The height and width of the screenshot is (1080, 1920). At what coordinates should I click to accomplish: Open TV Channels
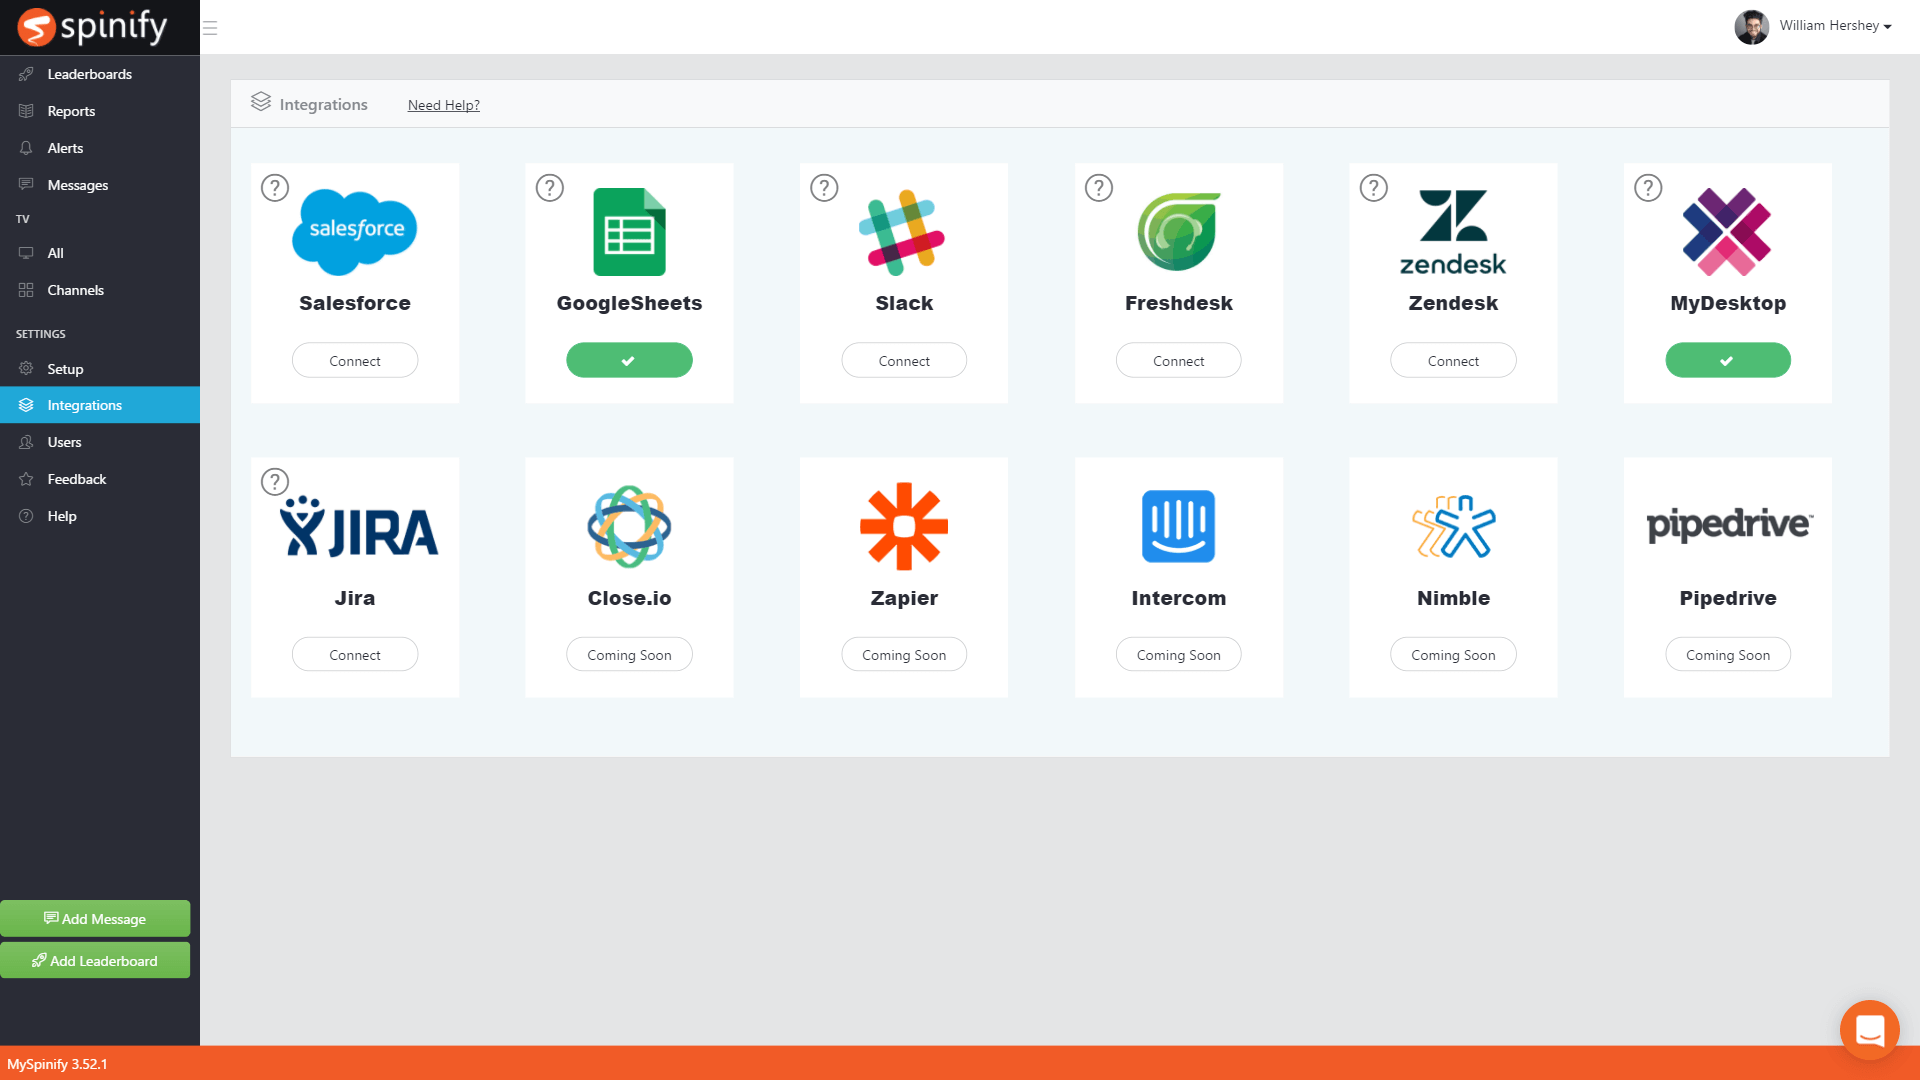point(100,290)
